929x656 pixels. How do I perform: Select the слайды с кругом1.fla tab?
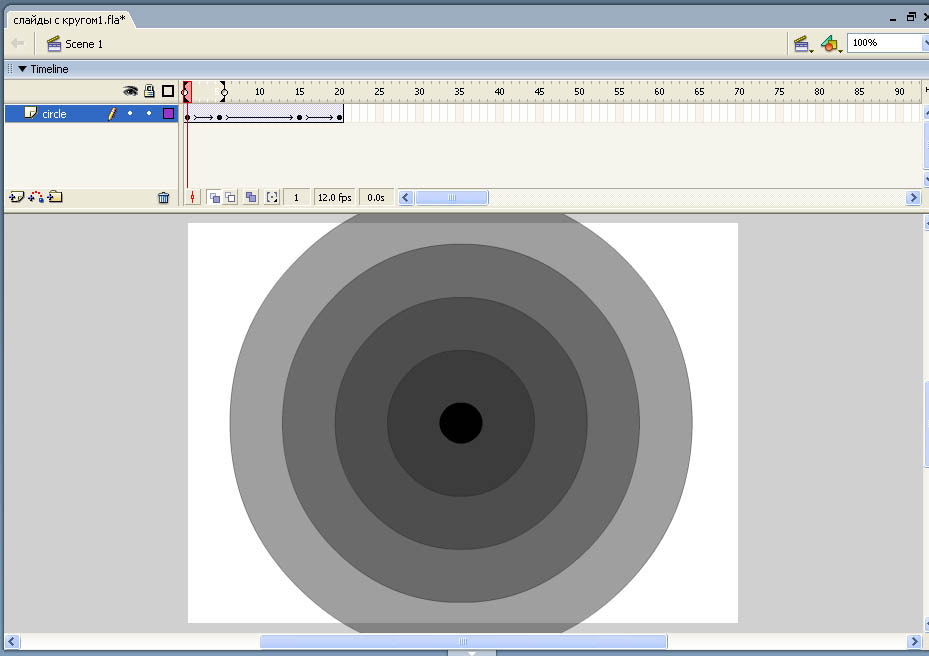(68, 20)
